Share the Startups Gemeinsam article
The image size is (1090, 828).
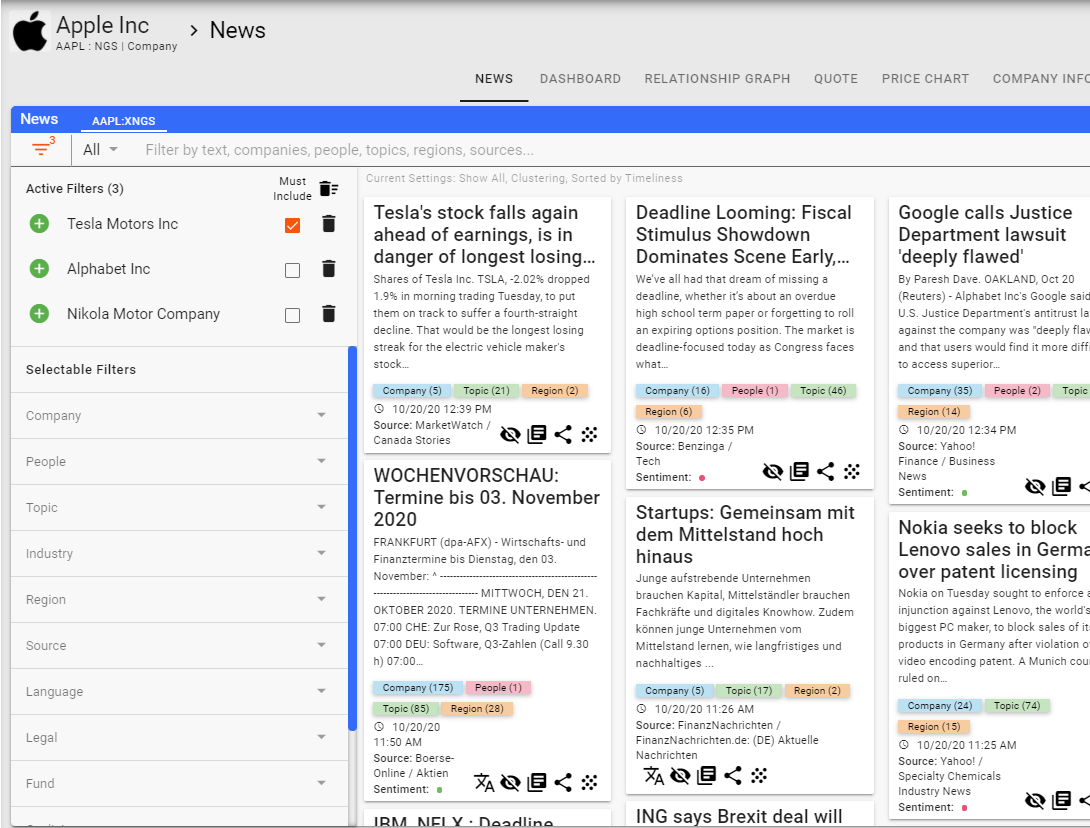733,775
